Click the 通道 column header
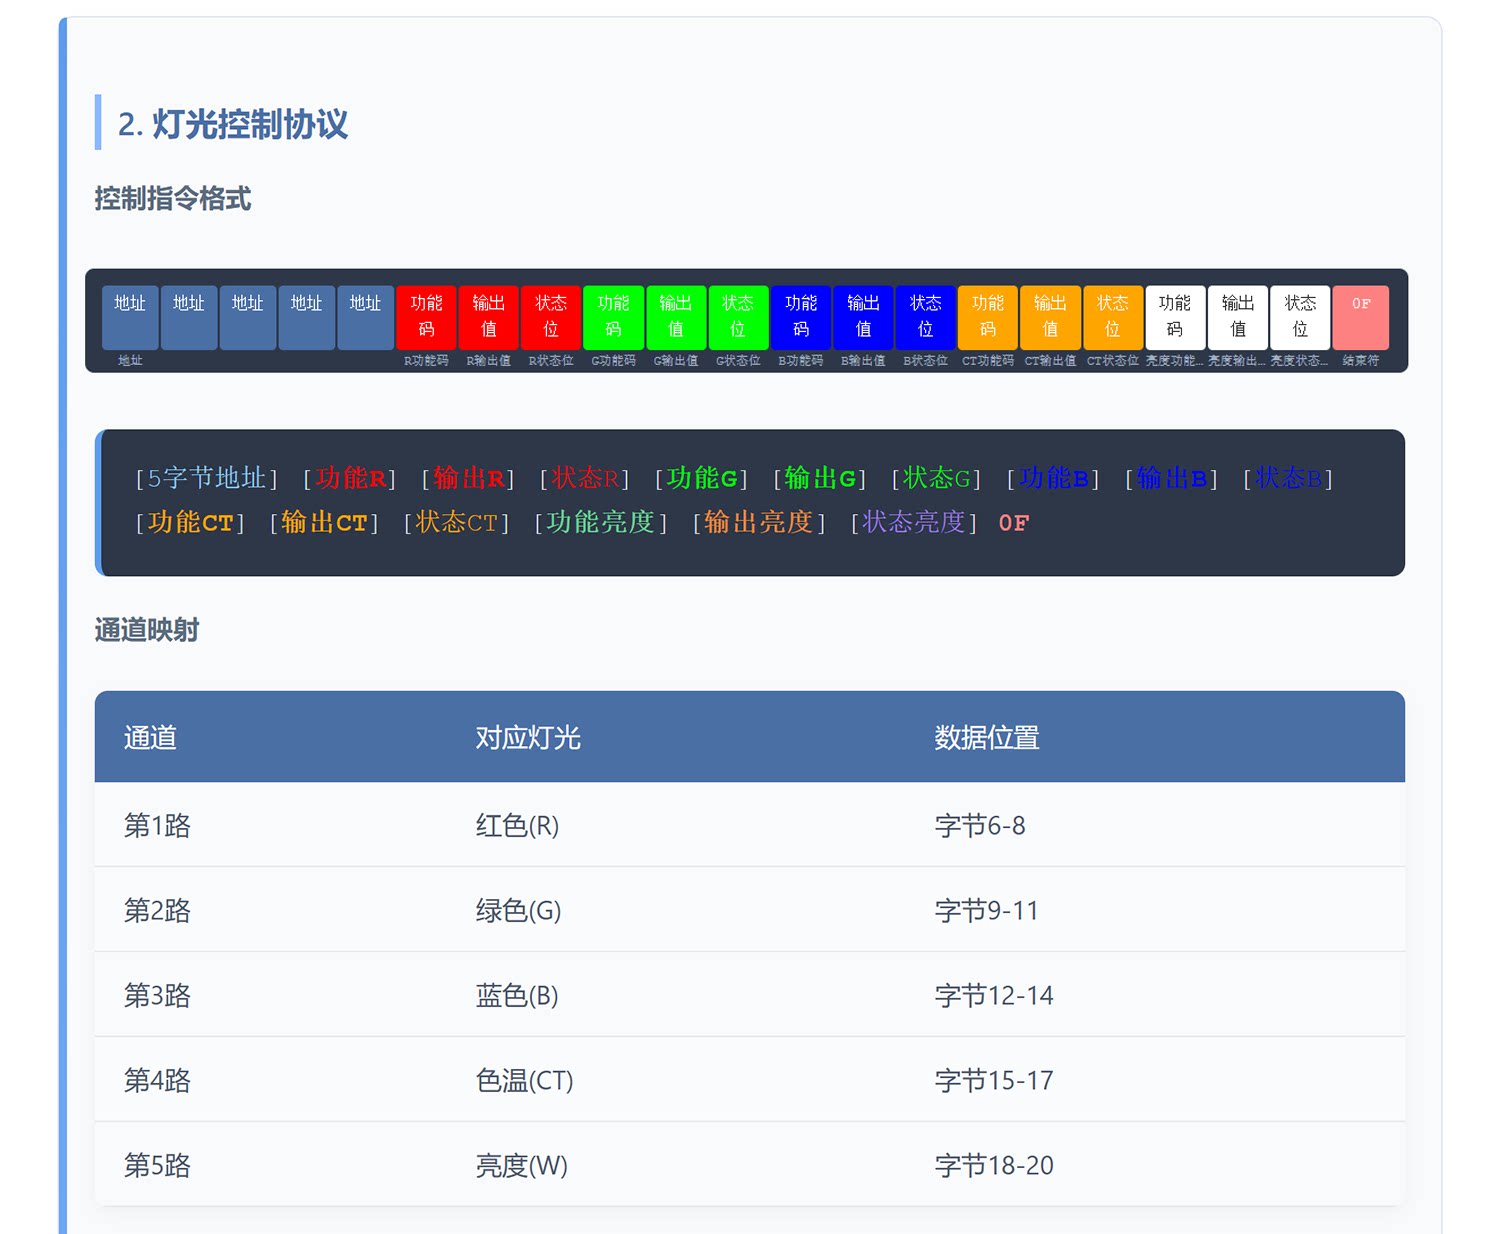 click(x=151, y=738)
